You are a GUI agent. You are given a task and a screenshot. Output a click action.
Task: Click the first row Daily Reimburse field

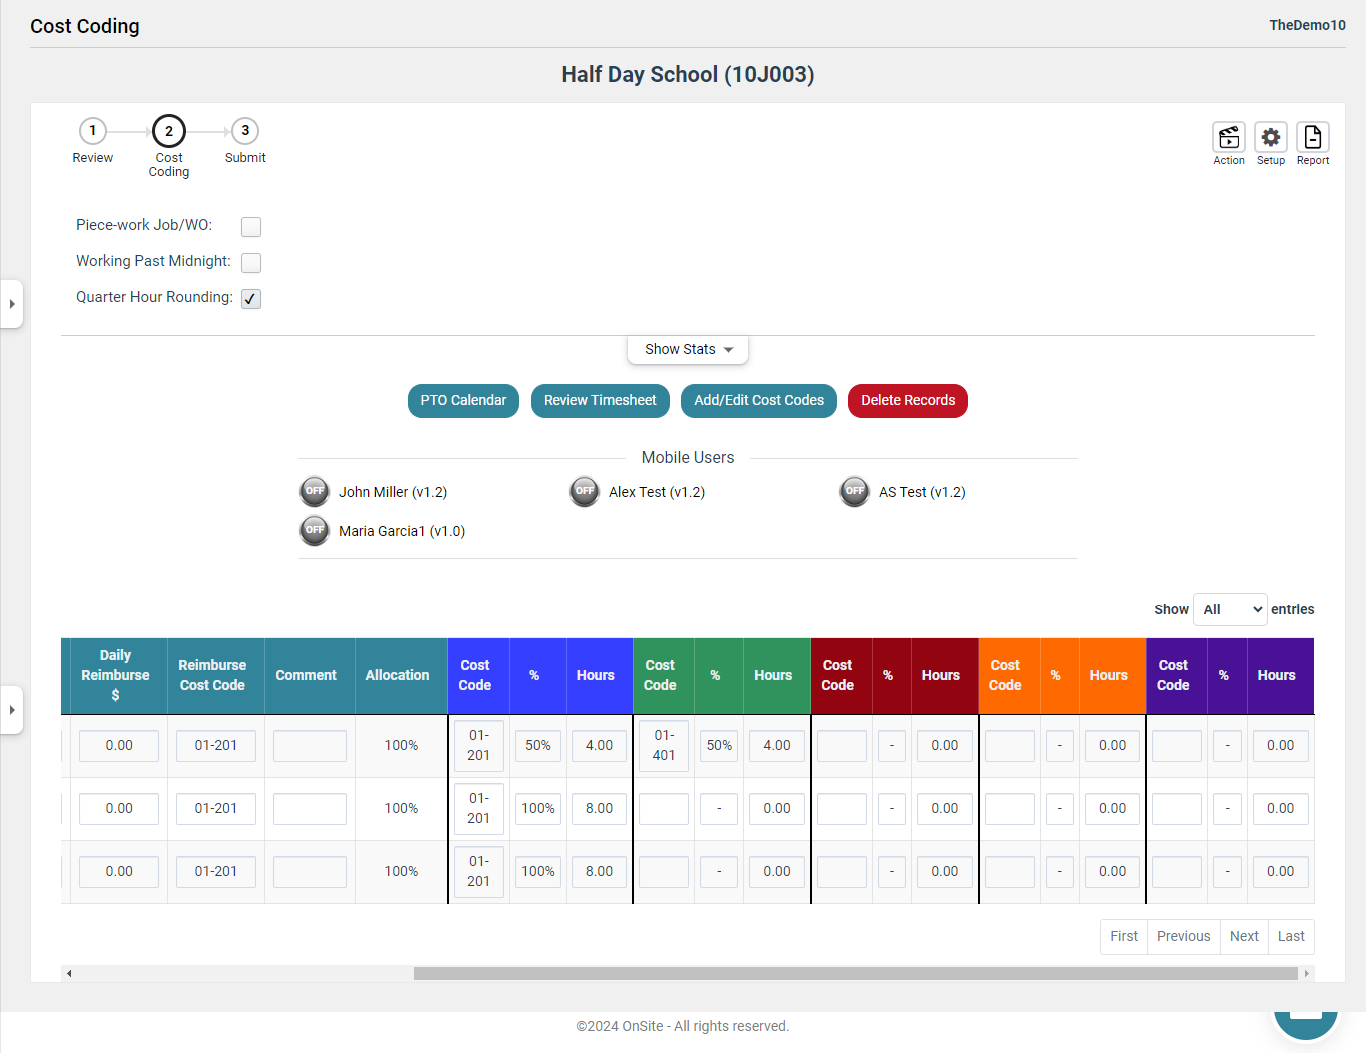tap(119, 746)
